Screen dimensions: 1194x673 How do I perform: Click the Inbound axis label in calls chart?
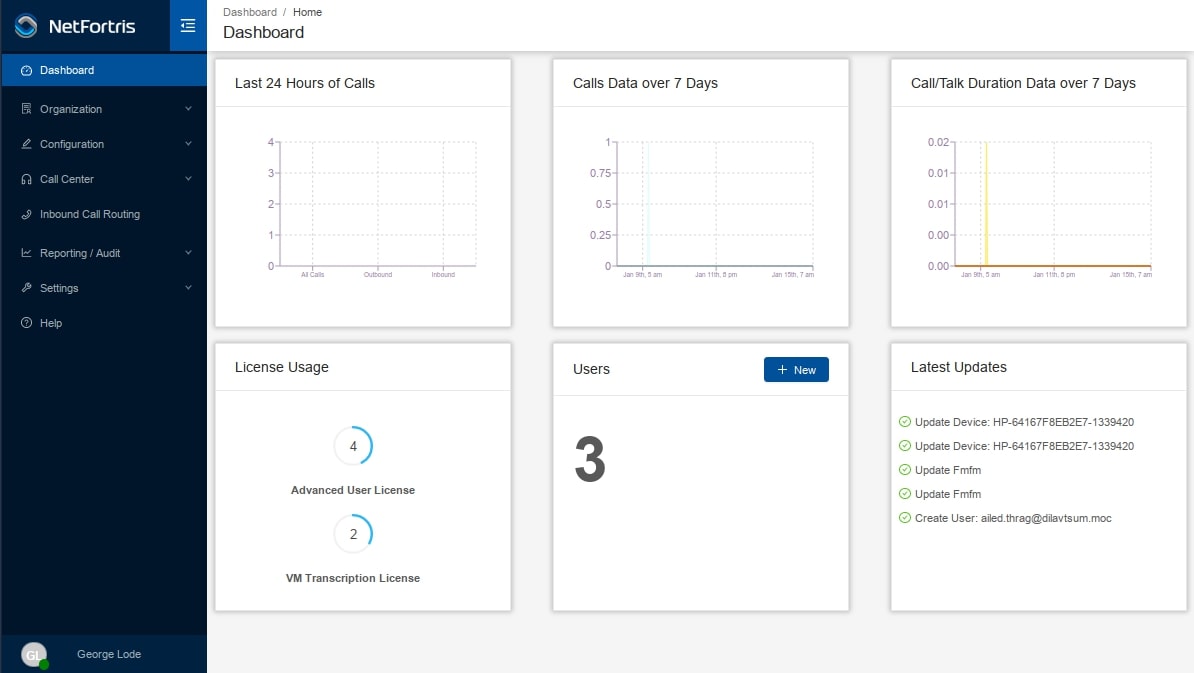click(x=443, y=275)
